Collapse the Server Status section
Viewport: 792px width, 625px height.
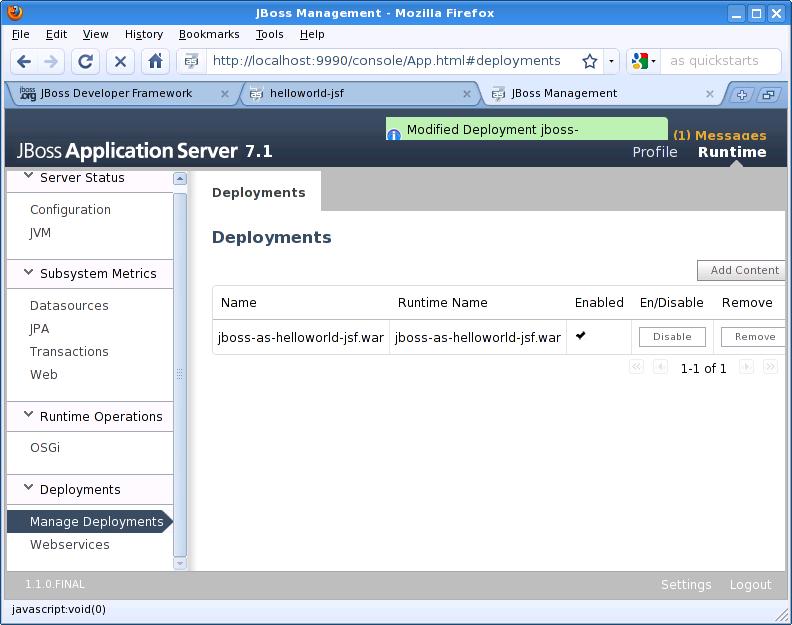click(29, 176)
